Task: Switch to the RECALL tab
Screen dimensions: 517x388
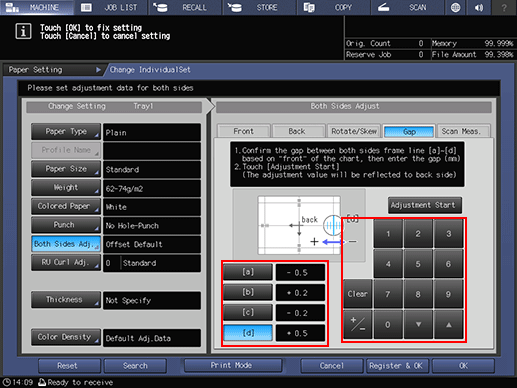Action: tap(185, 7)
